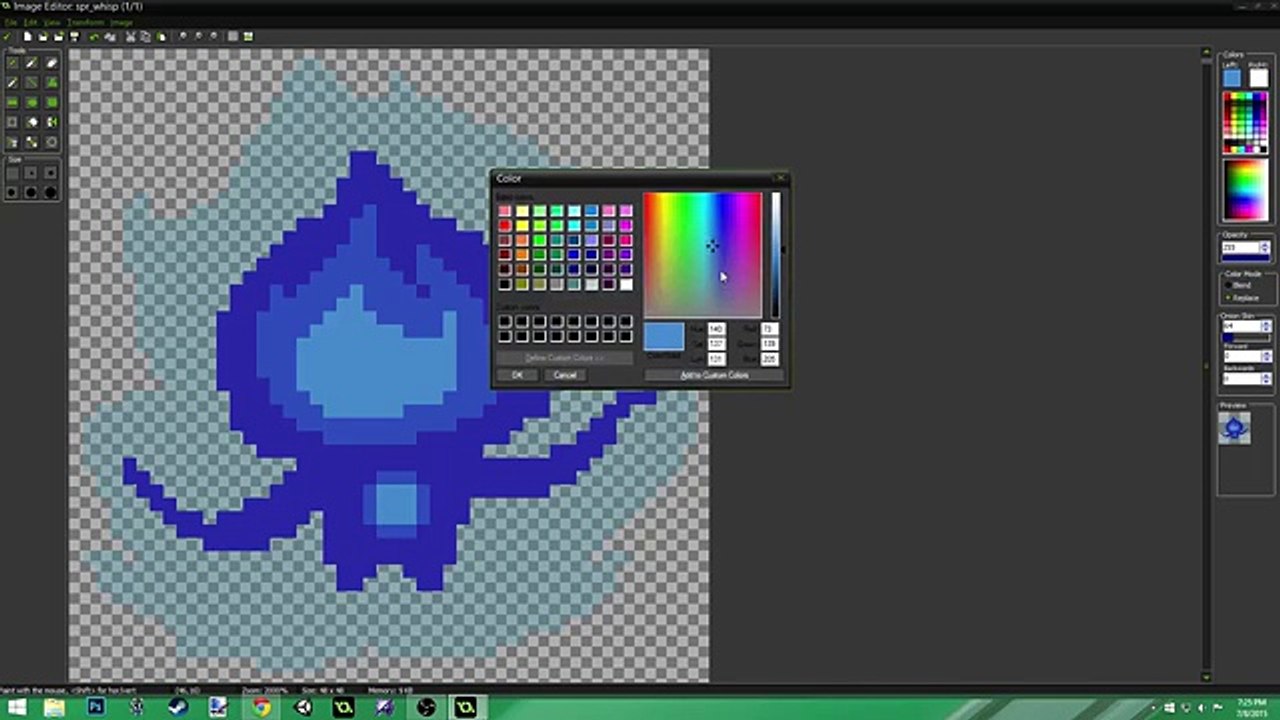The width and height of the screenshot is (1280, 720).
Task: Open the File menu
Action: click(10, 22)
